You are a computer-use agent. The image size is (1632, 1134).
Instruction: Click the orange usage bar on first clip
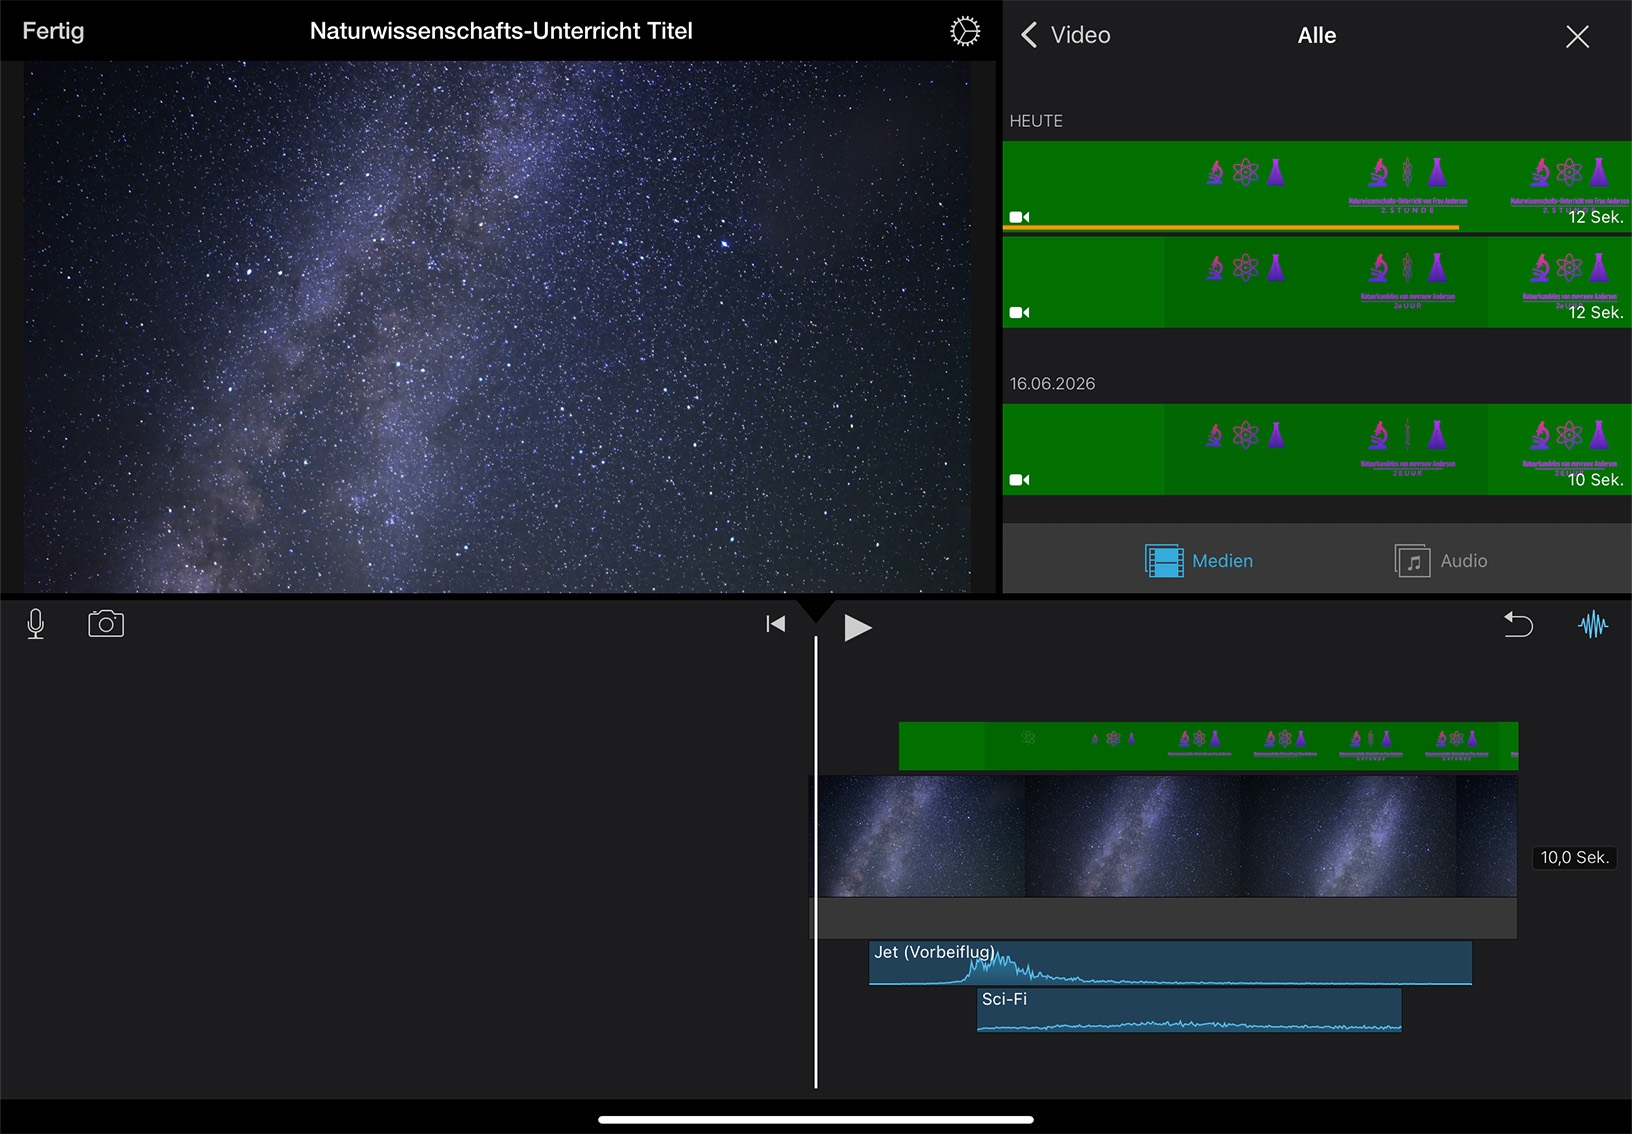pyautogui.click(x=1231, y=228)
